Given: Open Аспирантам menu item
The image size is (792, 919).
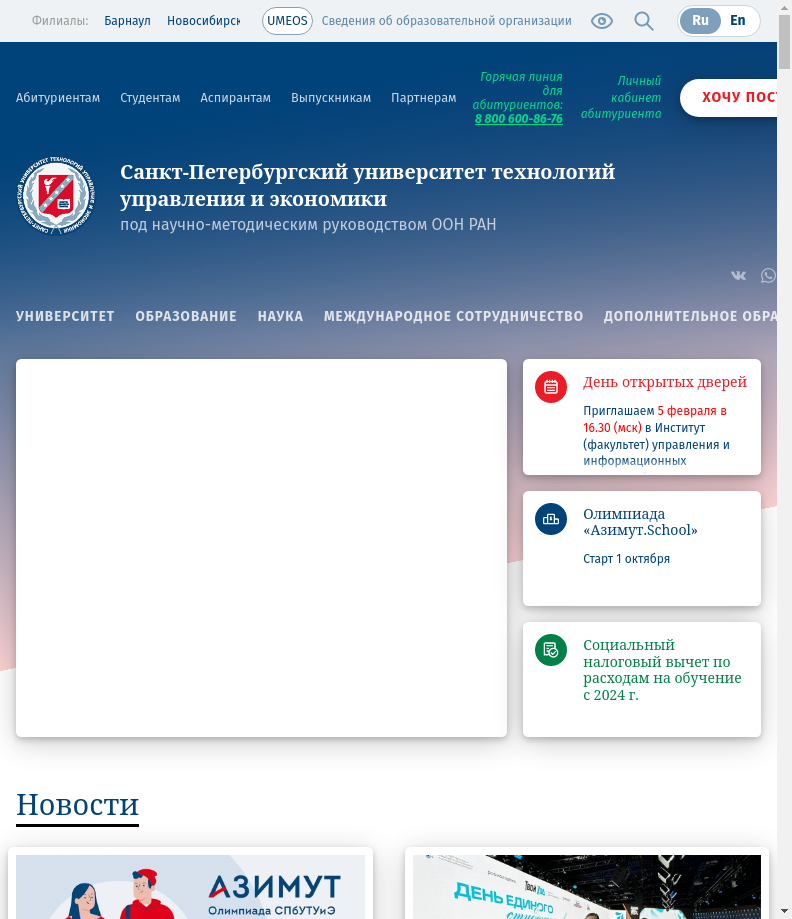Looking at the screenshot, I should click(x=236, y=98).
